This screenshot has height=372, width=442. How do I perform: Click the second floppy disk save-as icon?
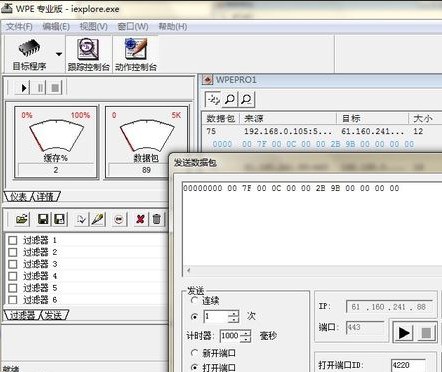tap(59, 219)
